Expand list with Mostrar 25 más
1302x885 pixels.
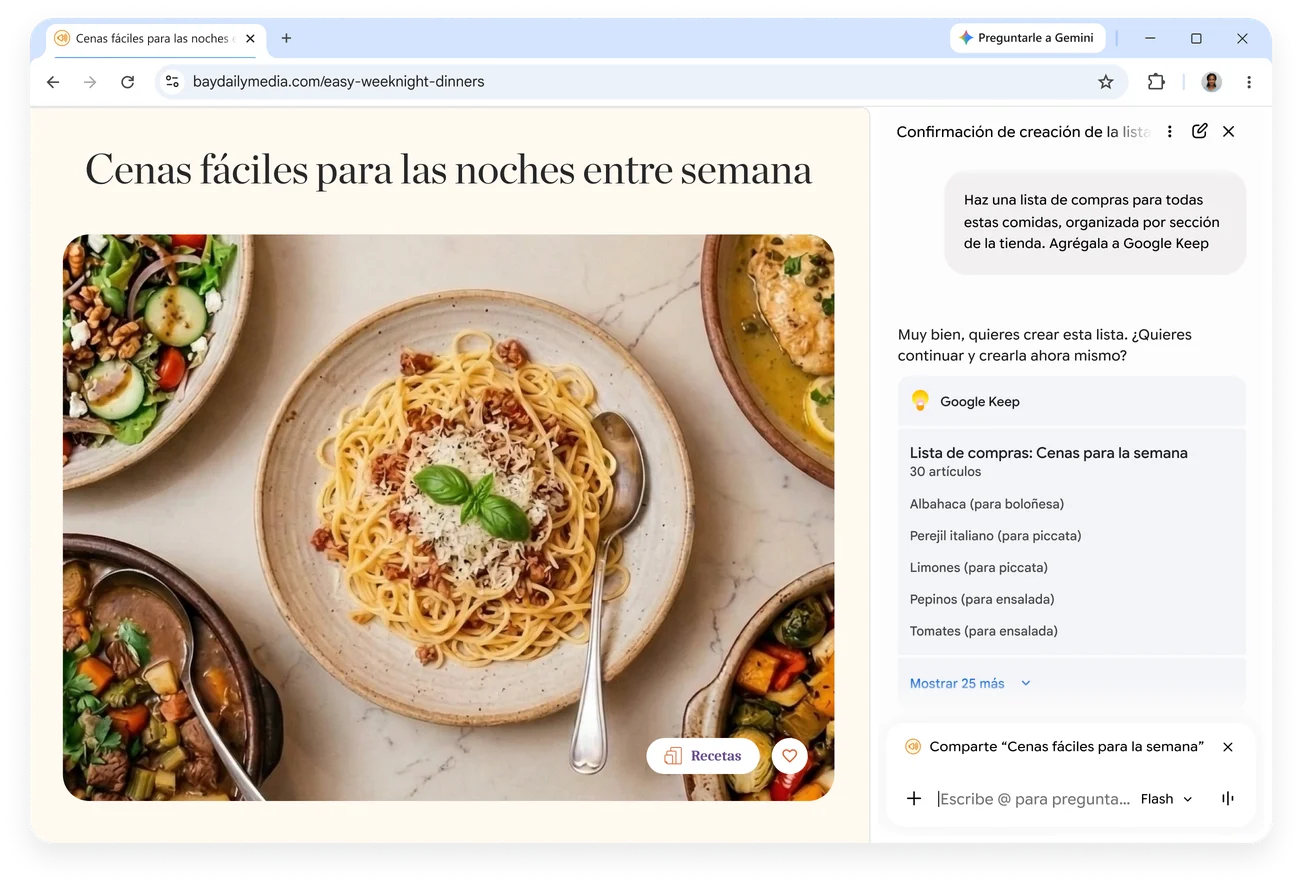coord(969,683)
